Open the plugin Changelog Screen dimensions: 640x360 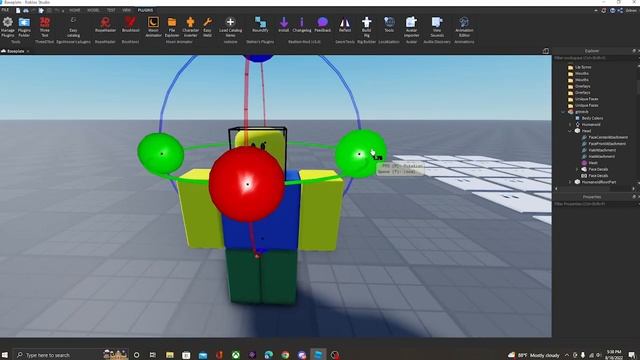[x=302, y=25]
